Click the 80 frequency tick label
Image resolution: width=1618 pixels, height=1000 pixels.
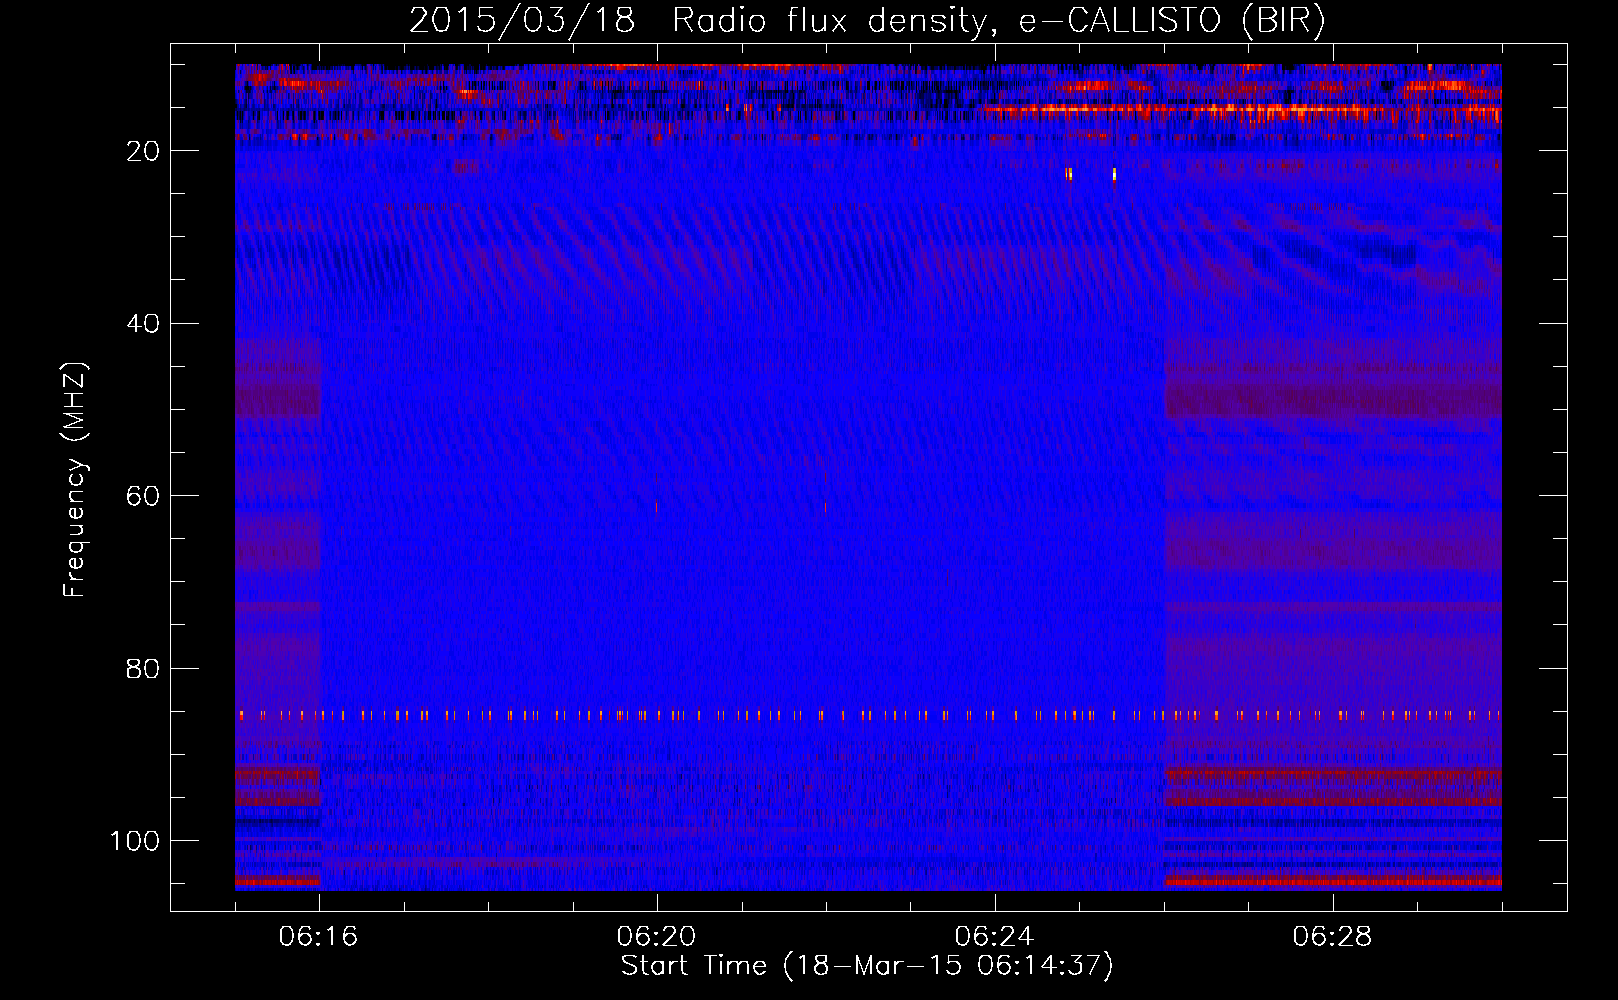pyautogui.click(x=144, y=669)
